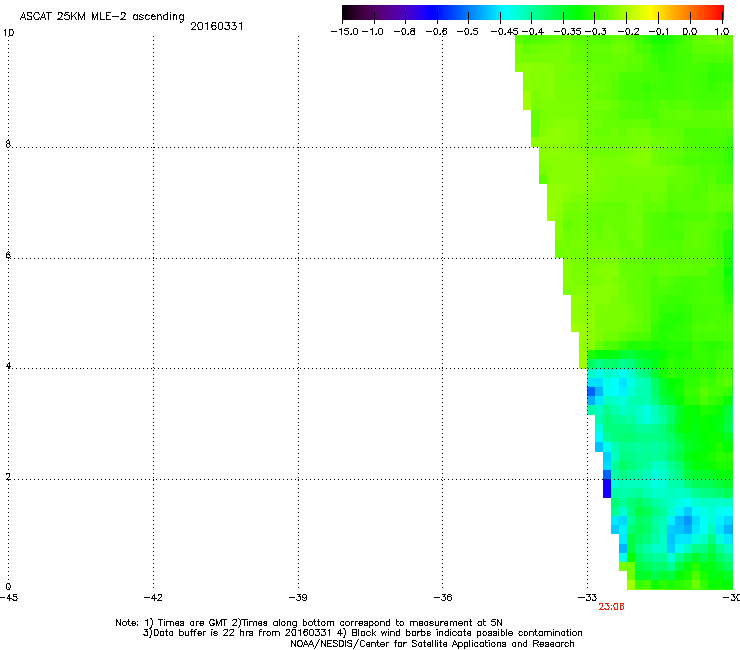The height and width of the screenshot is (650, 740).
Task: Click the colorbar label -0.8
Action: (x=404, y=32)
